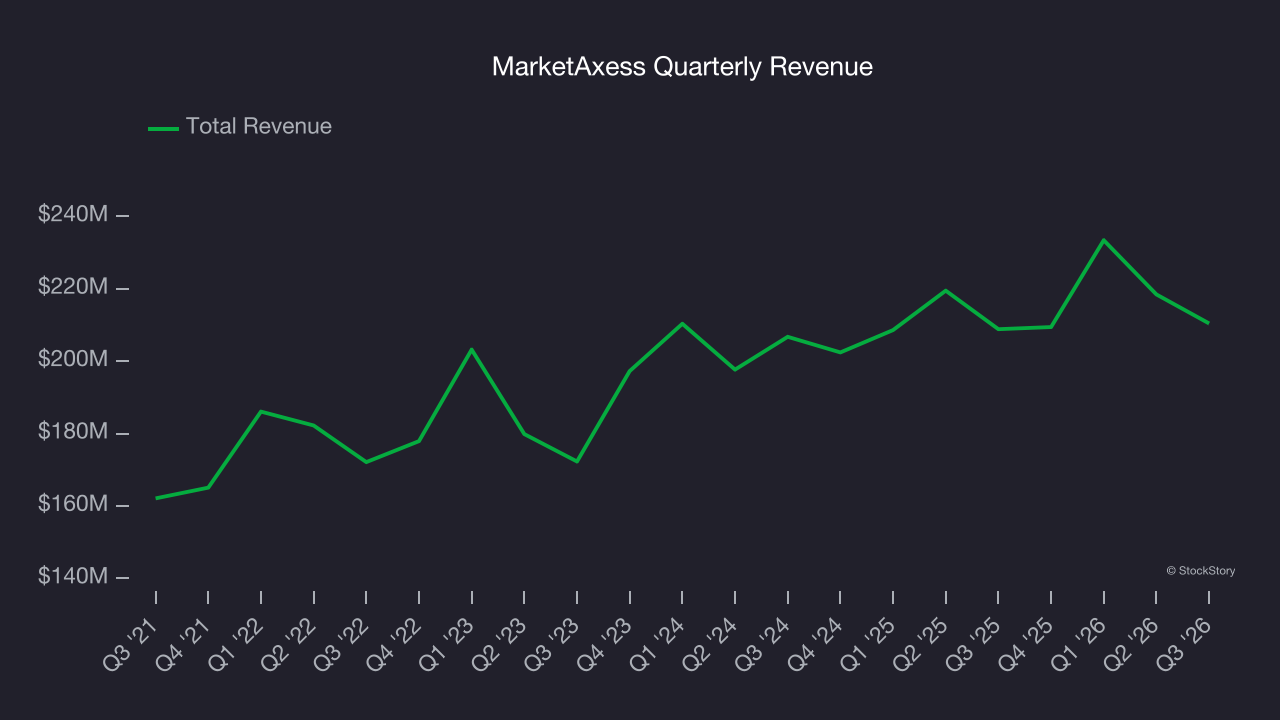Select the "Total Revenue" legend label
The height and width of the screenshot is (720, 1280).
[x=259, y=127]
